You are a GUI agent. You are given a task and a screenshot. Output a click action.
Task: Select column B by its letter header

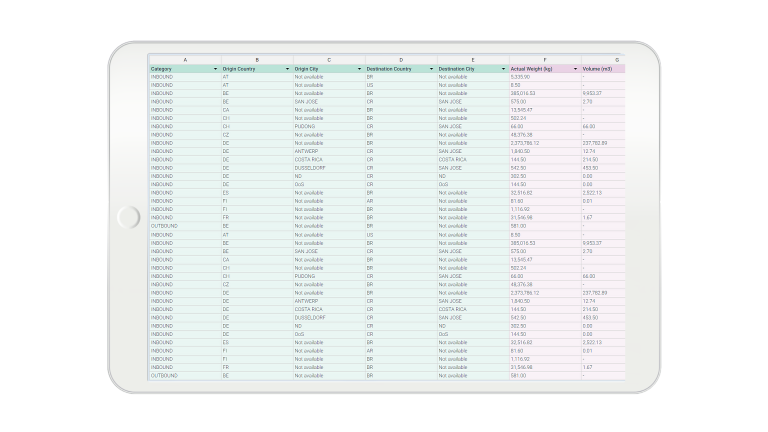click(257, 60)
